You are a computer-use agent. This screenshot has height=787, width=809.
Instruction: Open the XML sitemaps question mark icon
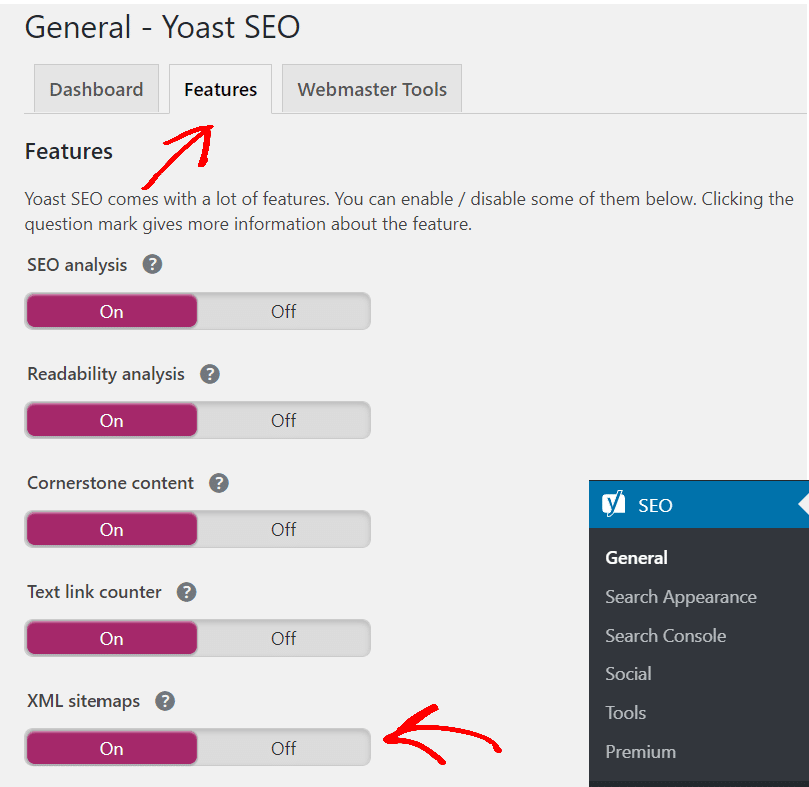tap(165, 701)
